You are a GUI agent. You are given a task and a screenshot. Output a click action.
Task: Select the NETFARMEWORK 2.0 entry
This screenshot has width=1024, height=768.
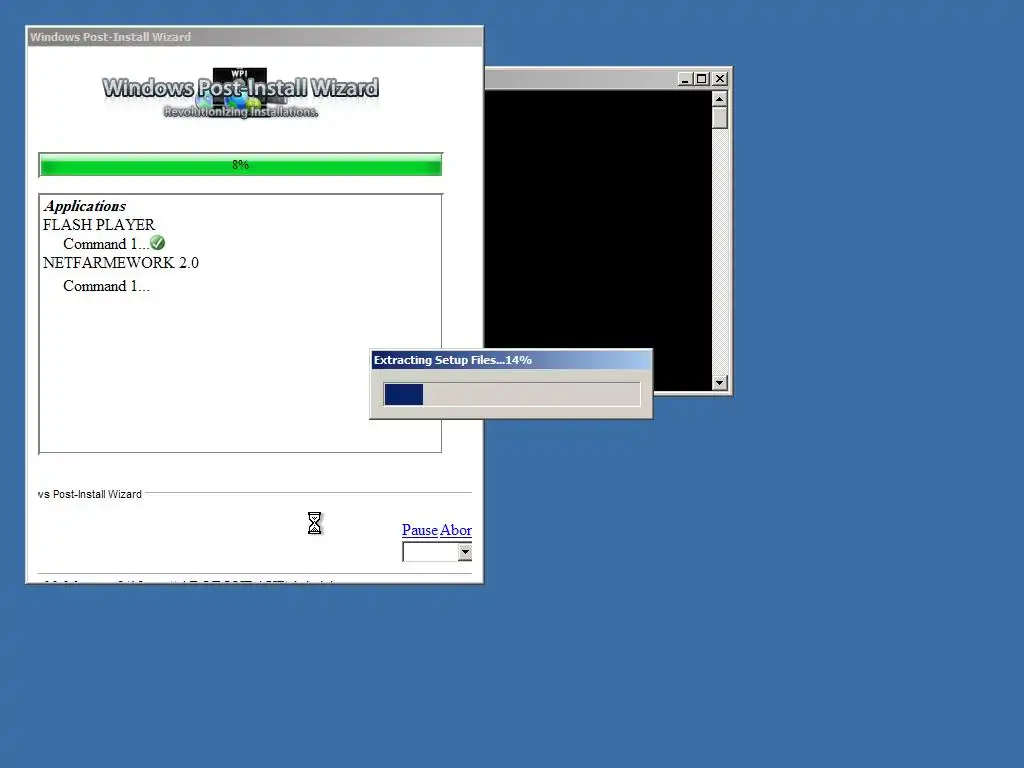[x=121, y=263]
